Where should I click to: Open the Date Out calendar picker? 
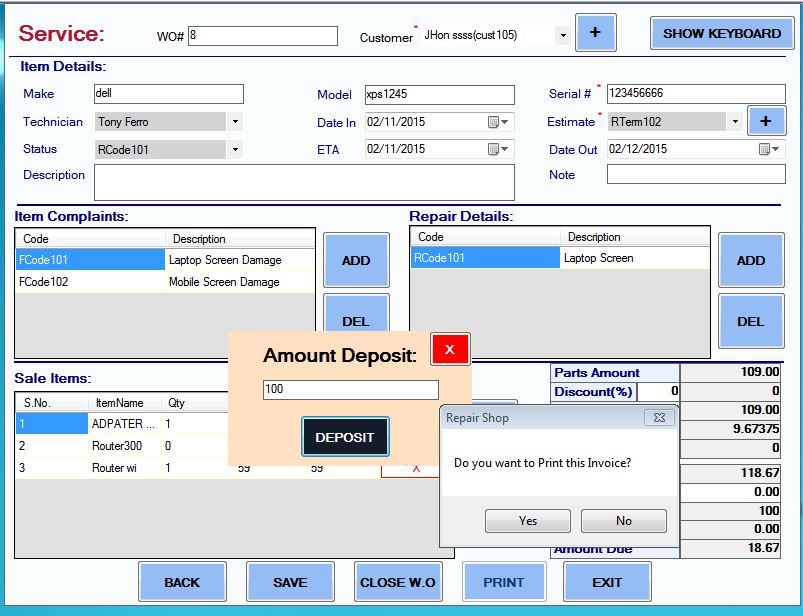point(769,149)
